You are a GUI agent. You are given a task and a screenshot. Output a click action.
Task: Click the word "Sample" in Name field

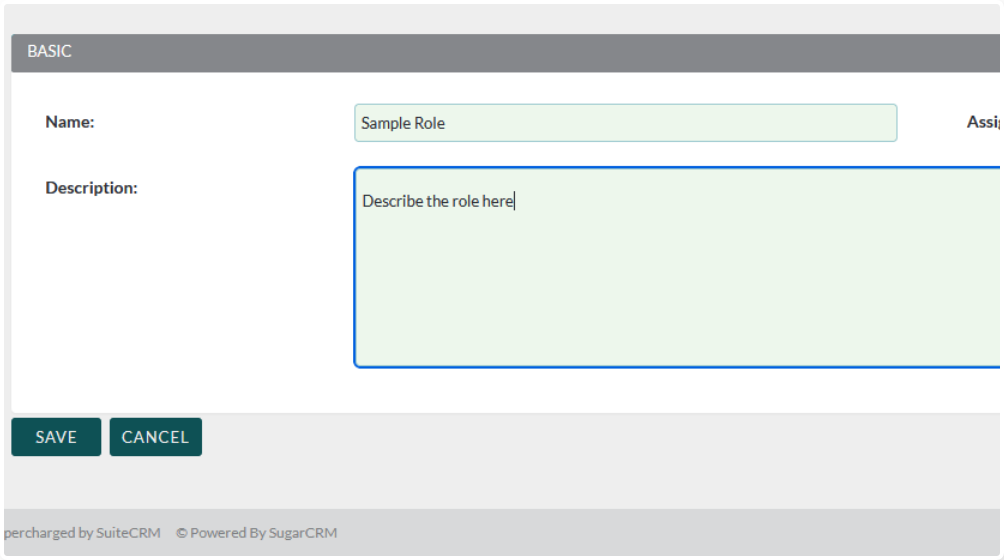point(385,123)
